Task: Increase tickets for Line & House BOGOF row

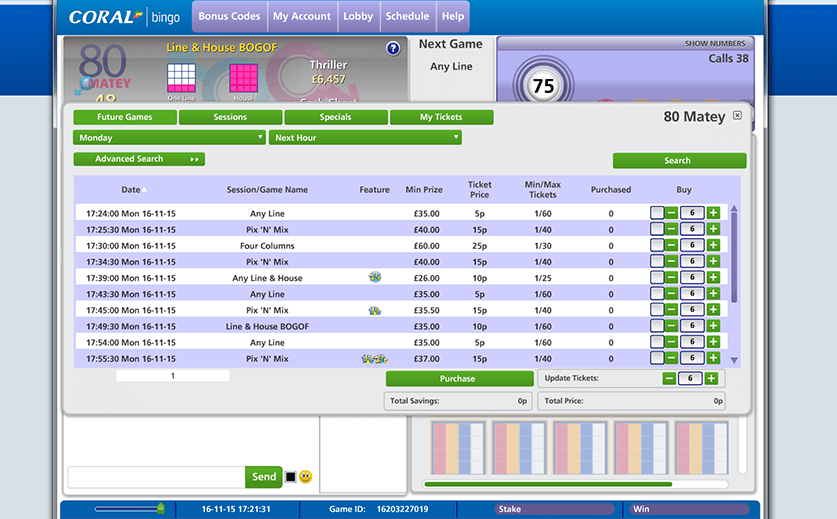Action: 713,326
